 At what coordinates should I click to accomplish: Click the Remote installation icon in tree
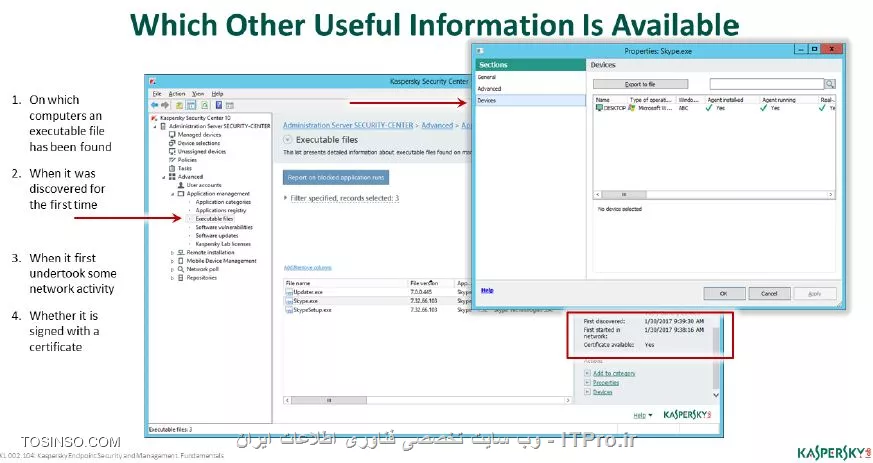tap(181, 252)
